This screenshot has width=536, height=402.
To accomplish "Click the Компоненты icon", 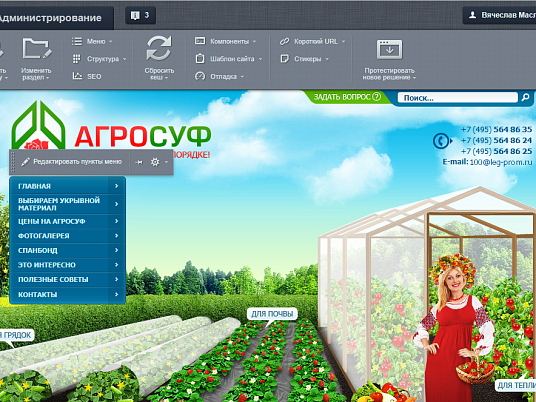I will tap(200, 41).
